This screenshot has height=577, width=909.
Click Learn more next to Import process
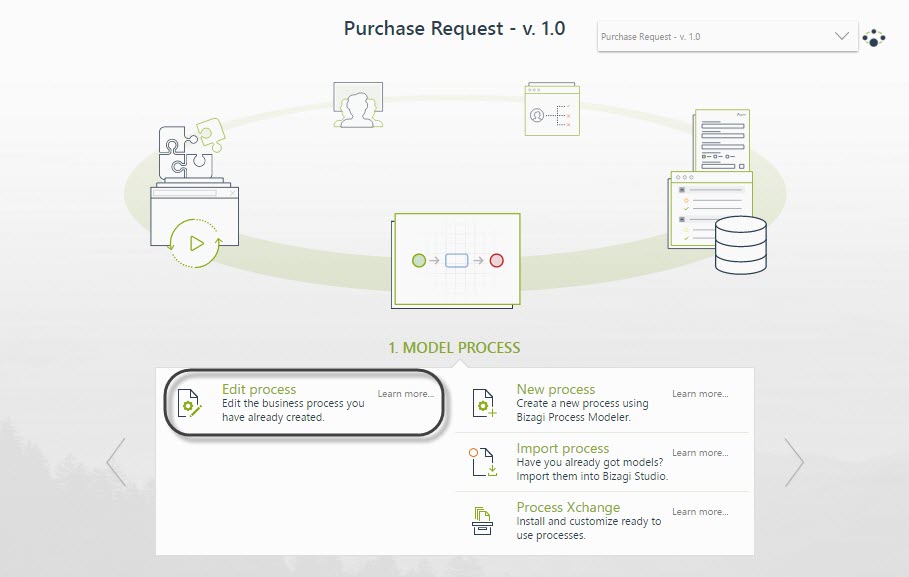700,453
